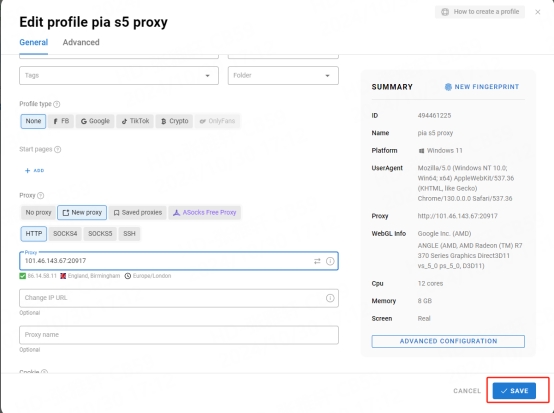The height and width of the screenshot is (413, 554).
Task: Open the Folder dropdown
Action: tap(283, 76)
